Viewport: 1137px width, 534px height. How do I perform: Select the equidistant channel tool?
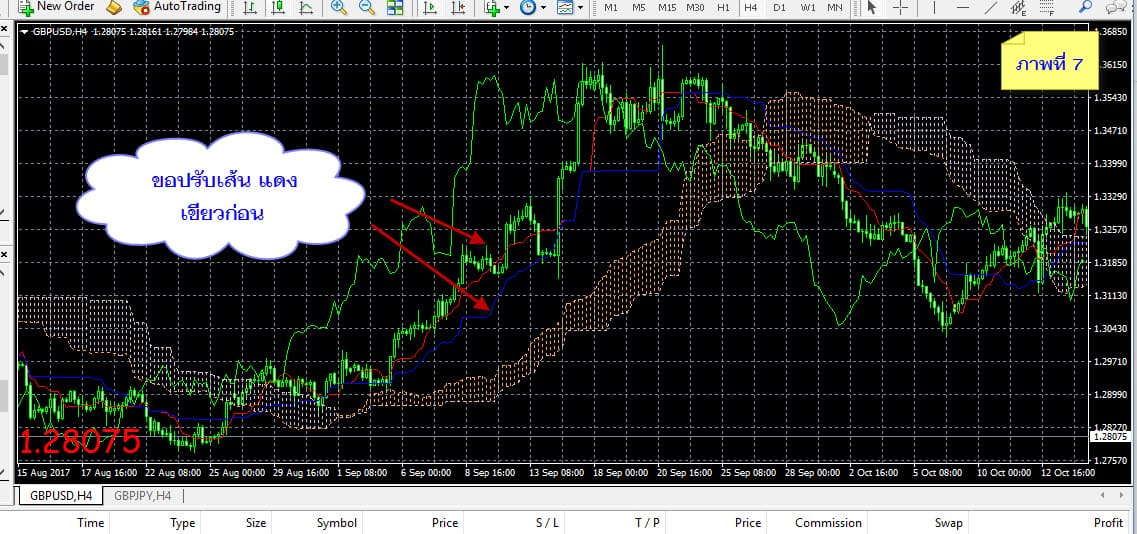pyautogui.click(x=1019, y=7)
